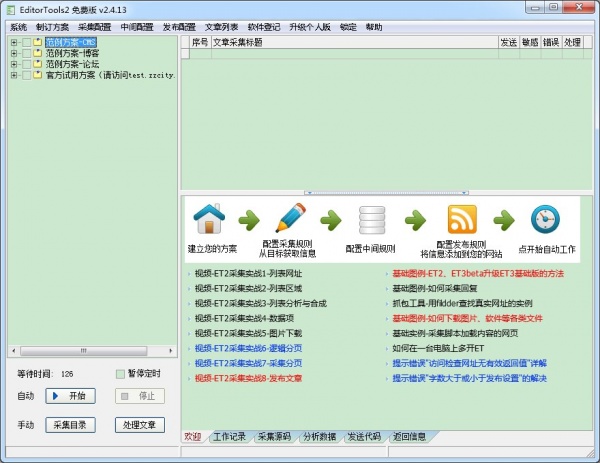Click the tree panel scroll left arrow
This screenshot has width=600, height=463.
point(14,351)
